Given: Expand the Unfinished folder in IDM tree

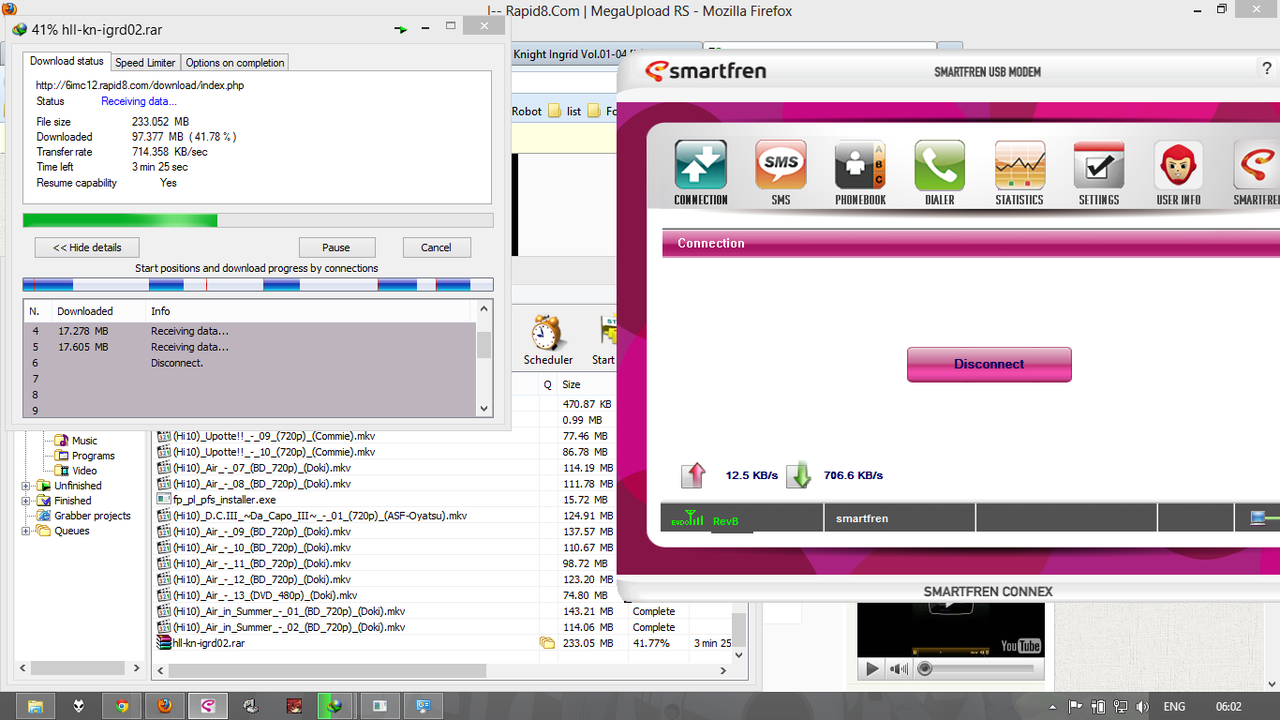Looking at the screenshot, I should [26, 486].
